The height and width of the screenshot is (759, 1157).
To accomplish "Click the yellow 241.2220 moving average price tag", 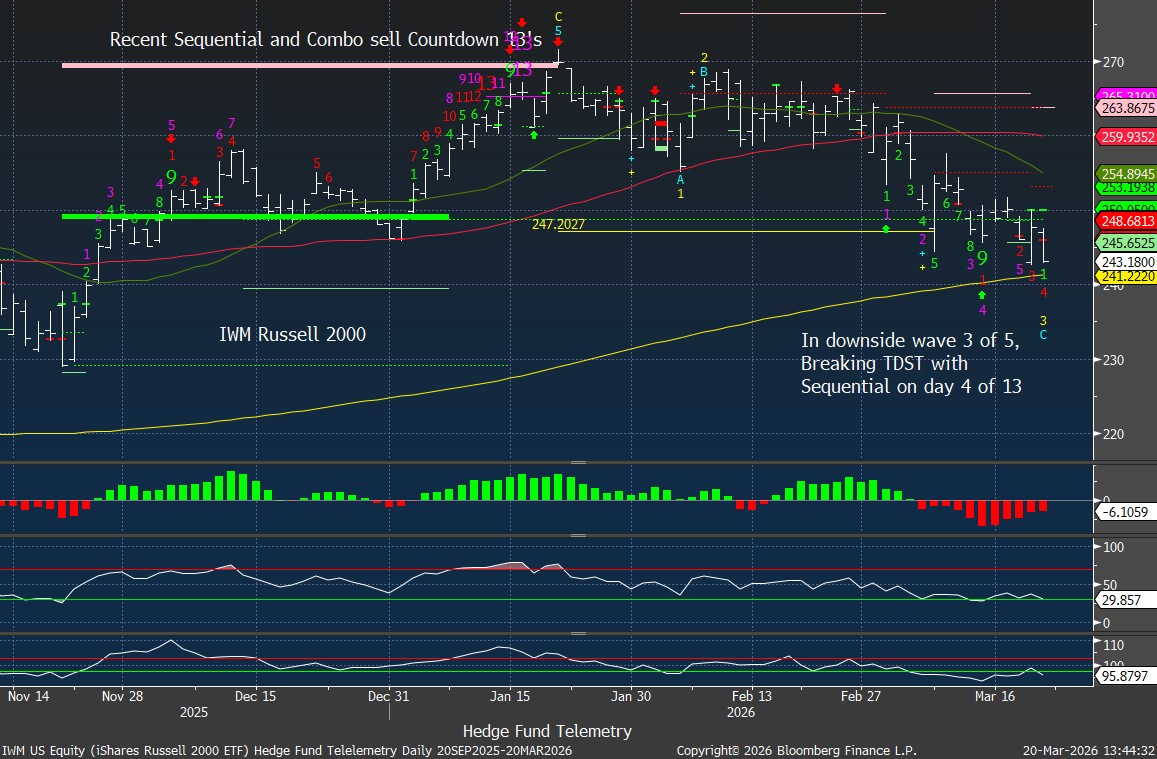I will tap(1126, 276).
